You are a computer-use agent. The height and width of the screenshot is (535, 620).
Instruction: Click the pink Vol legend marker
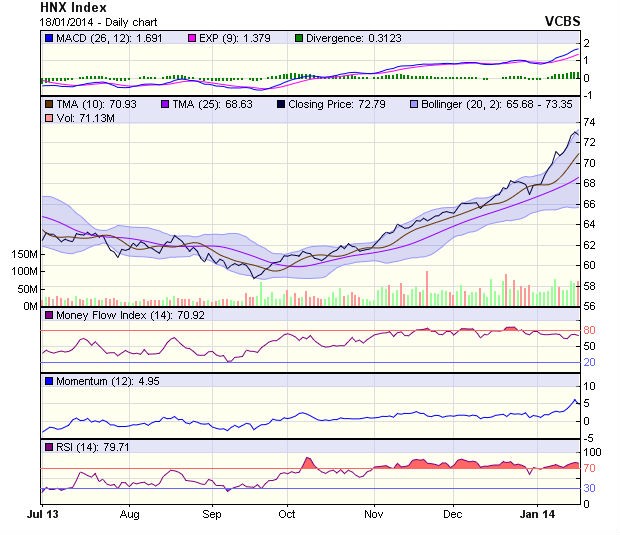48,119
